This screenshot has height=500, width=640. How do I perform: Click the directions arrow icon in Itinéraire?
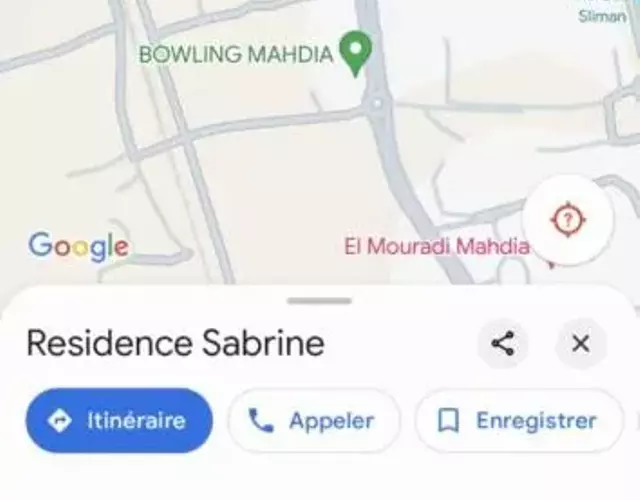point(60,420)
